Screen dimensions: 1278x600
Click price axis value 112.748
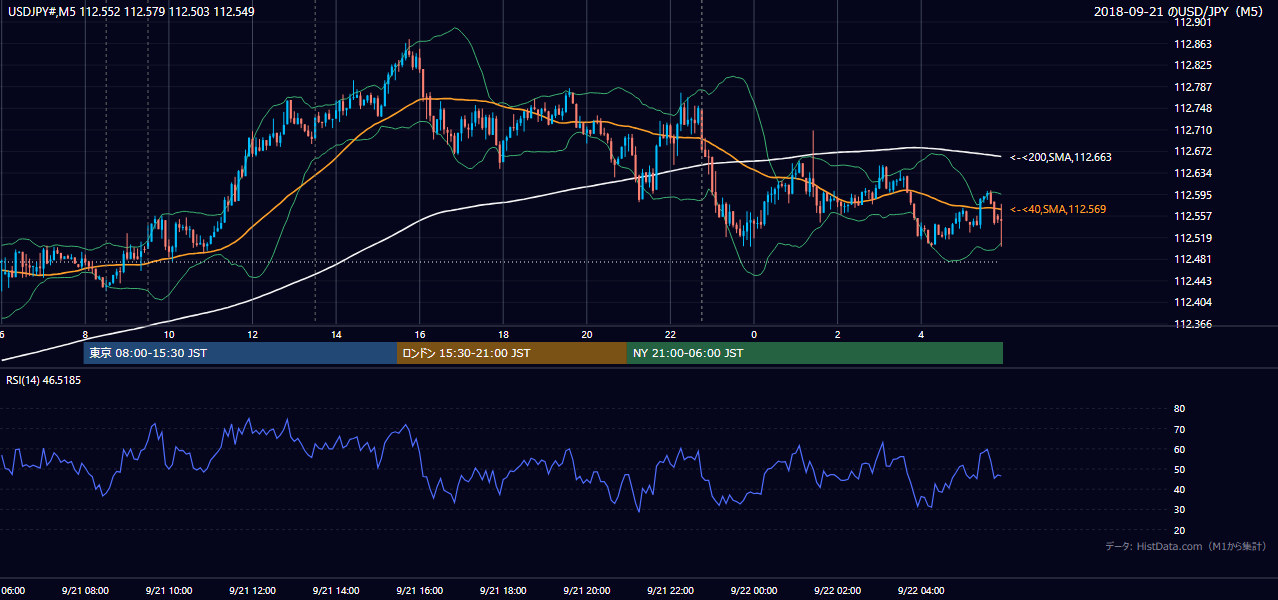(1192, 108)
